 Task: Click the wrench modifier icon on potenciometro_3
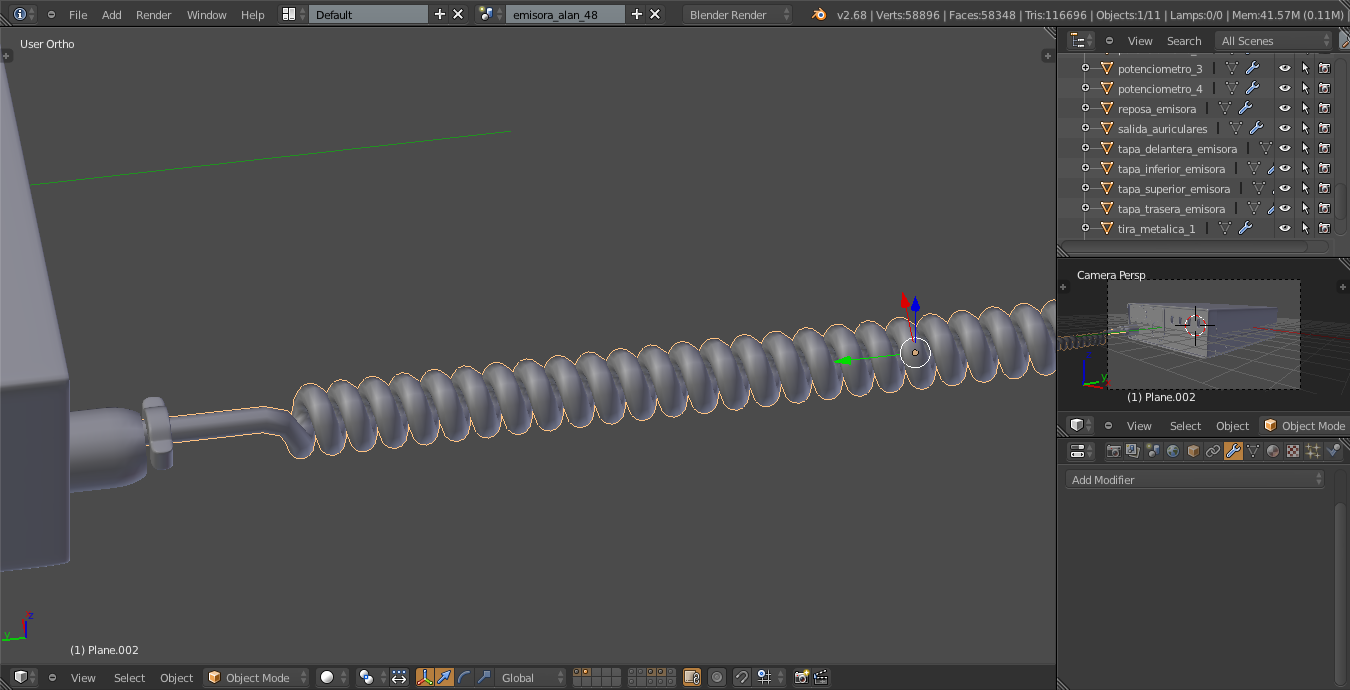pos(1252,68)
